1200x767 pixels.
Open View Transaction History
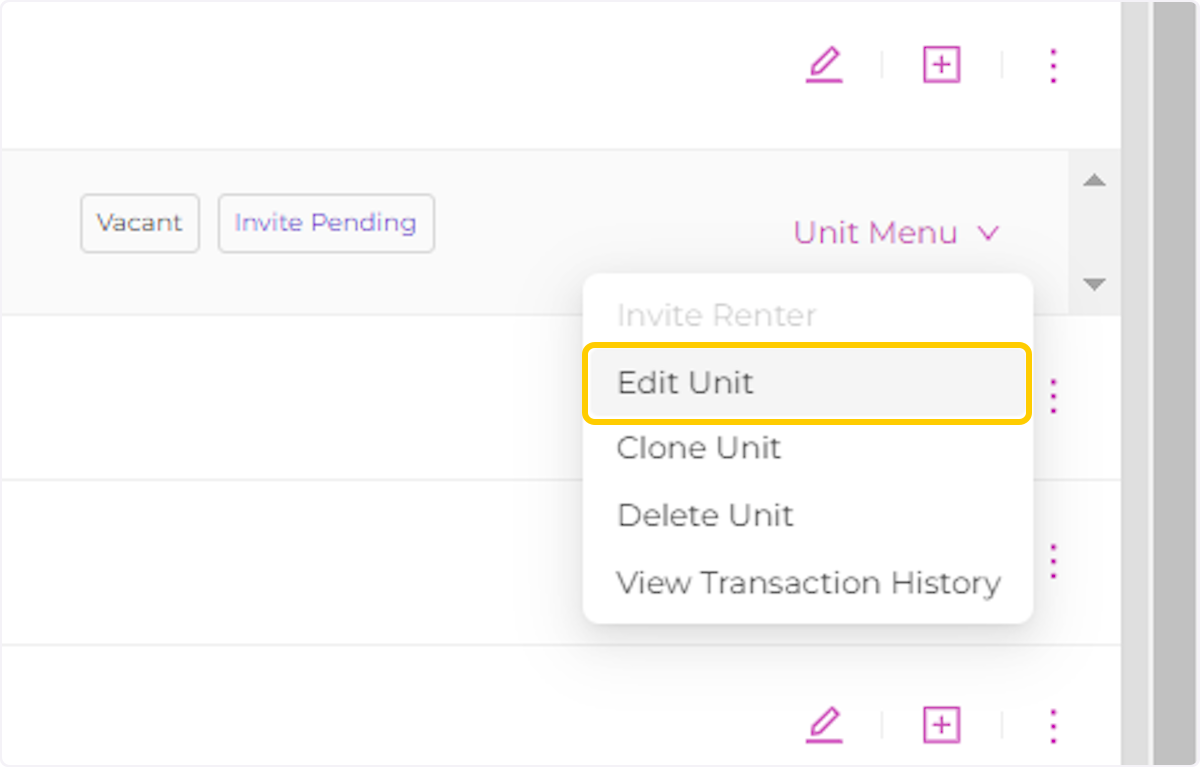coord(810,583)
